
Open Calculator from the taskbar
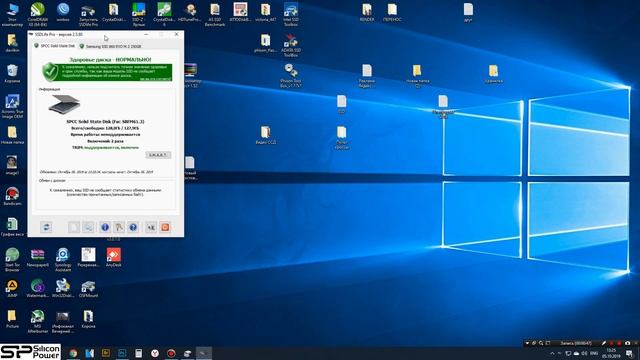(x=138, y=353)
